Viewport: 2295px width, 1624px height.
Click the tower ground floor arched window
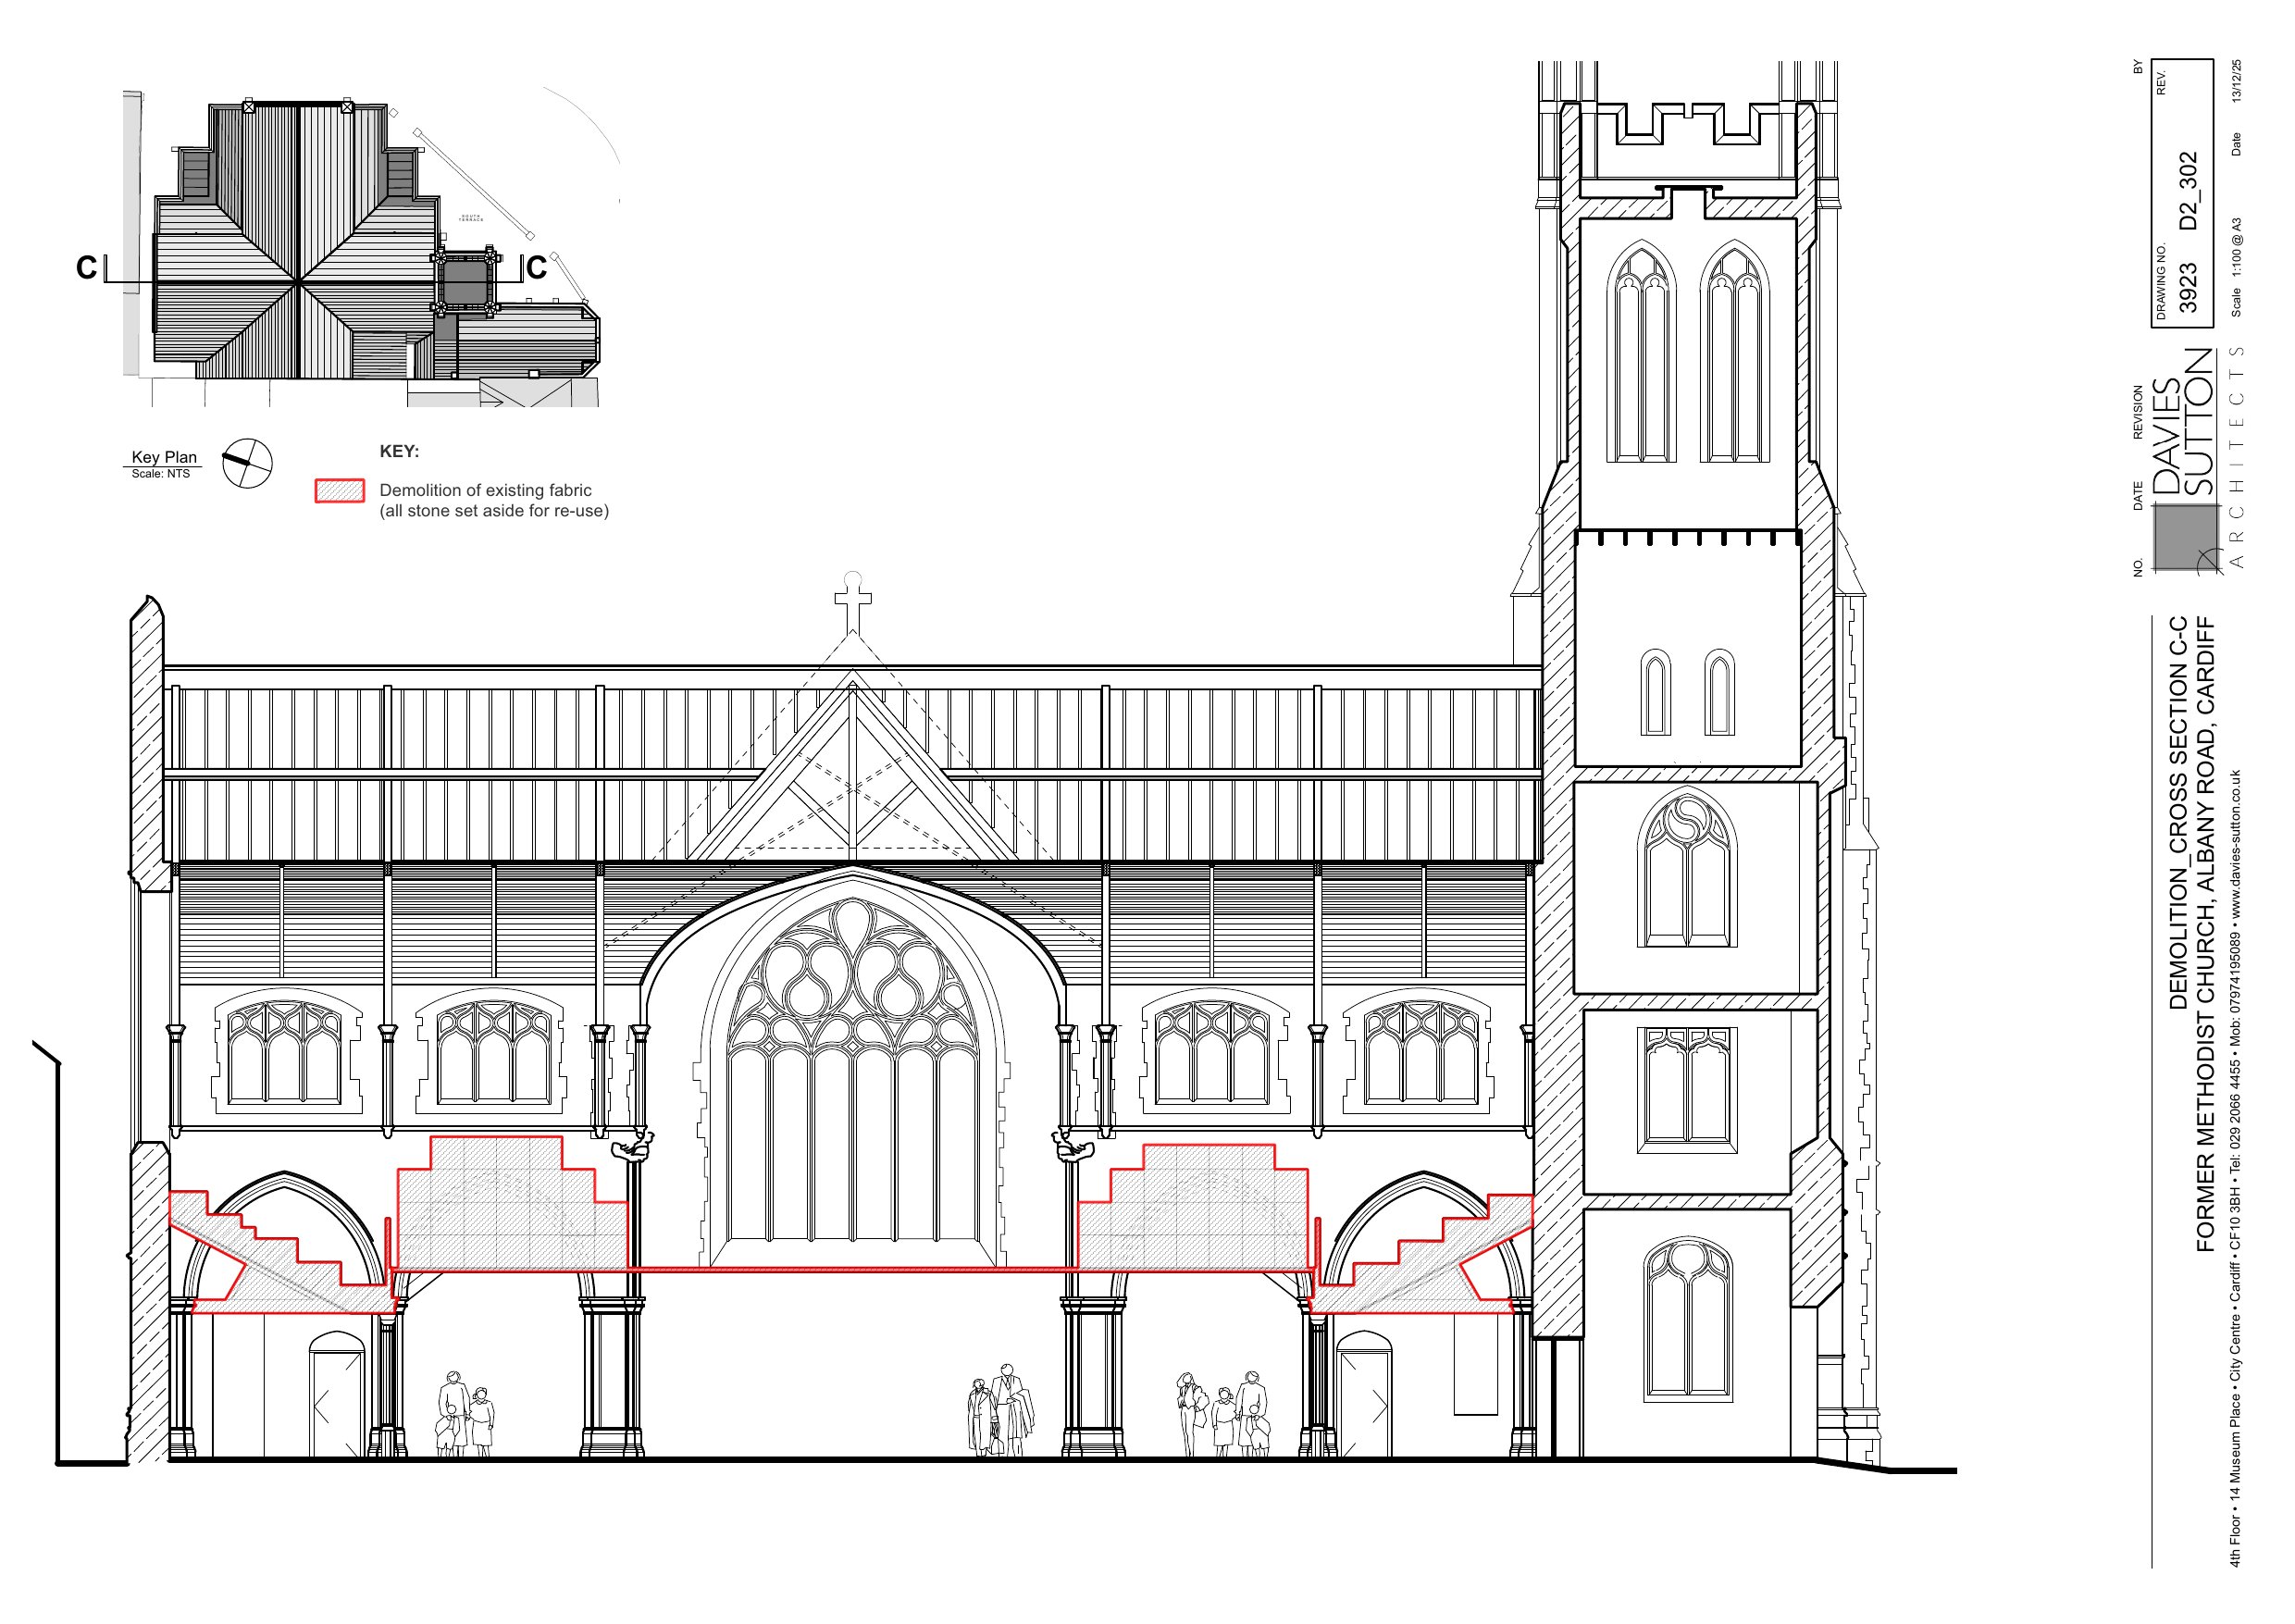coord(1688,1318)
